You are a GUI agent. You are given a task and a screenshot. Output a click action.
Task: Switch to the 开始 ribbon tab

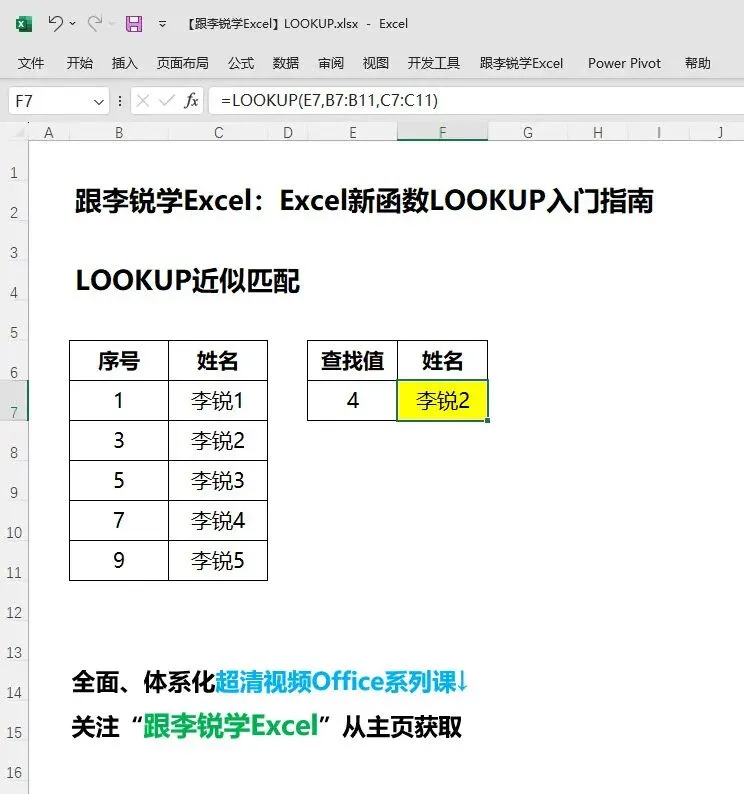point(80,63)
